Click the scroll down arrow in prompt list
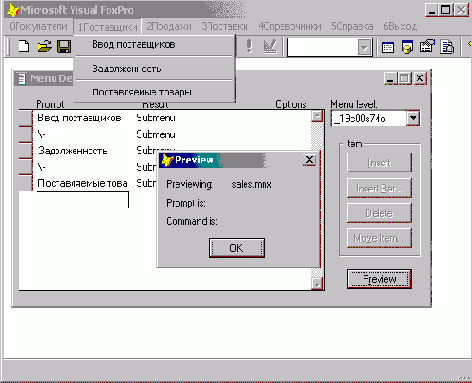The image size is (472, 383). 317,284
